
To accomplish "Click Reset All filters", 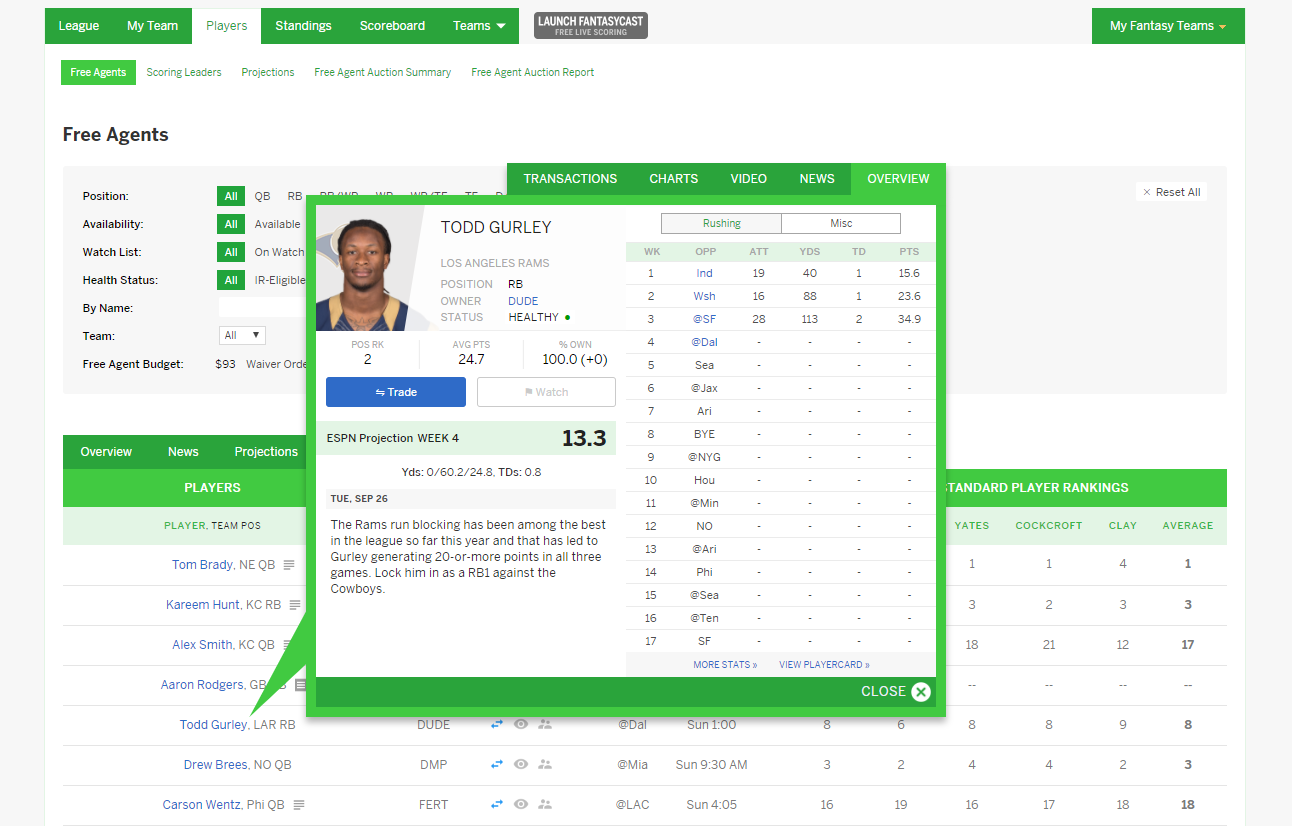I will (1172, 192).
